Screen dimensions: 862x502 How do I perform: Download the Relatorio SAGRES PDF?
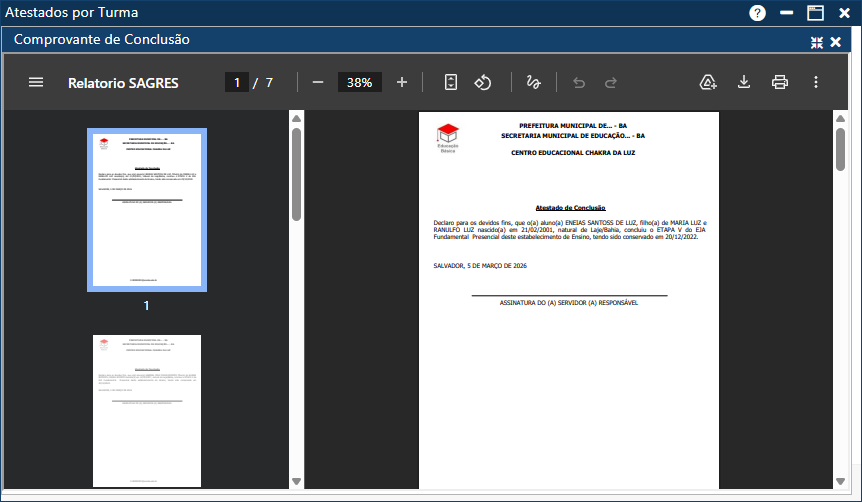pos(744,82)
